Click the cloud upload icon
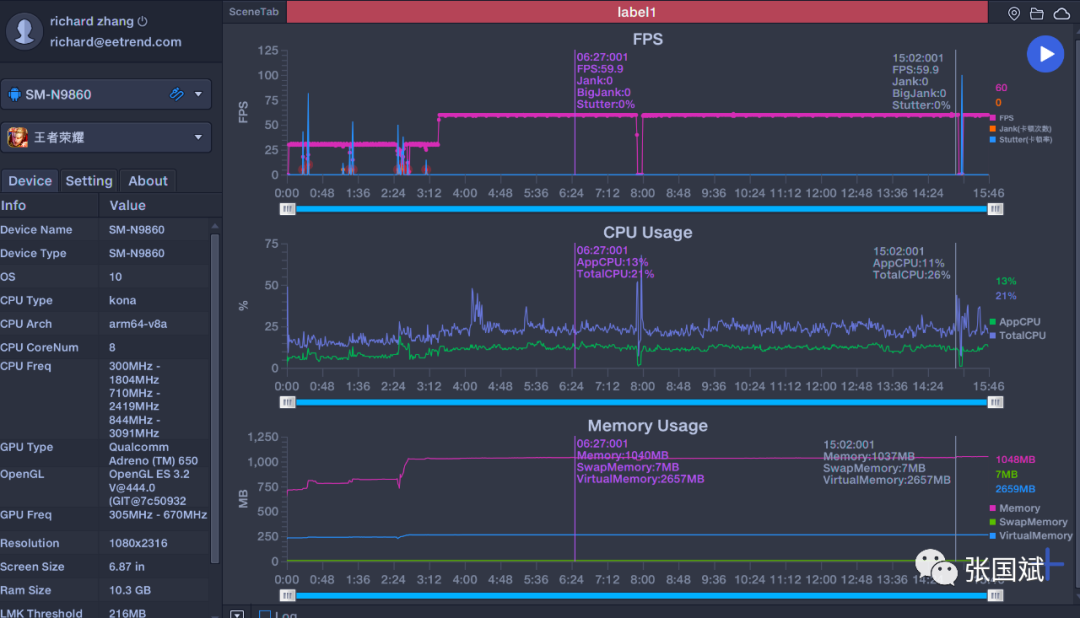This screenshot has width=1080, height=618. (x=1061, y=13)
